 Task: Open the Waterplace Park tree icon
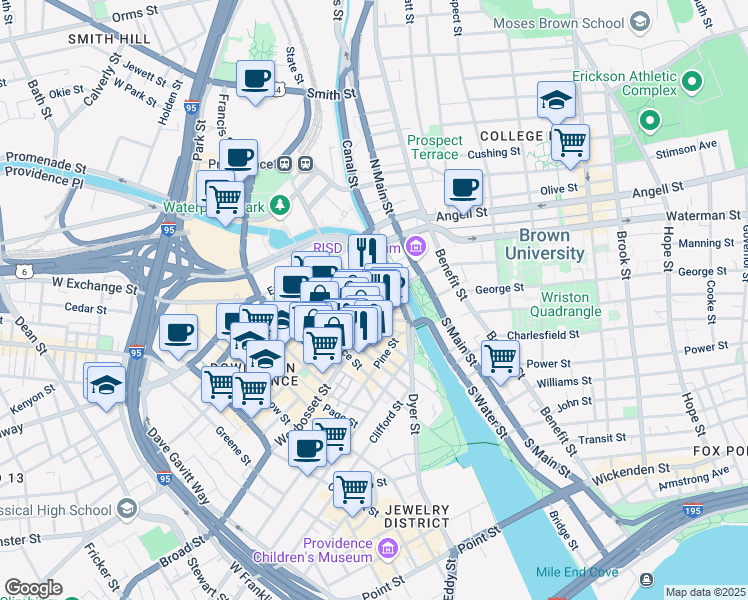pyautogui.click(x=280, y=206)
